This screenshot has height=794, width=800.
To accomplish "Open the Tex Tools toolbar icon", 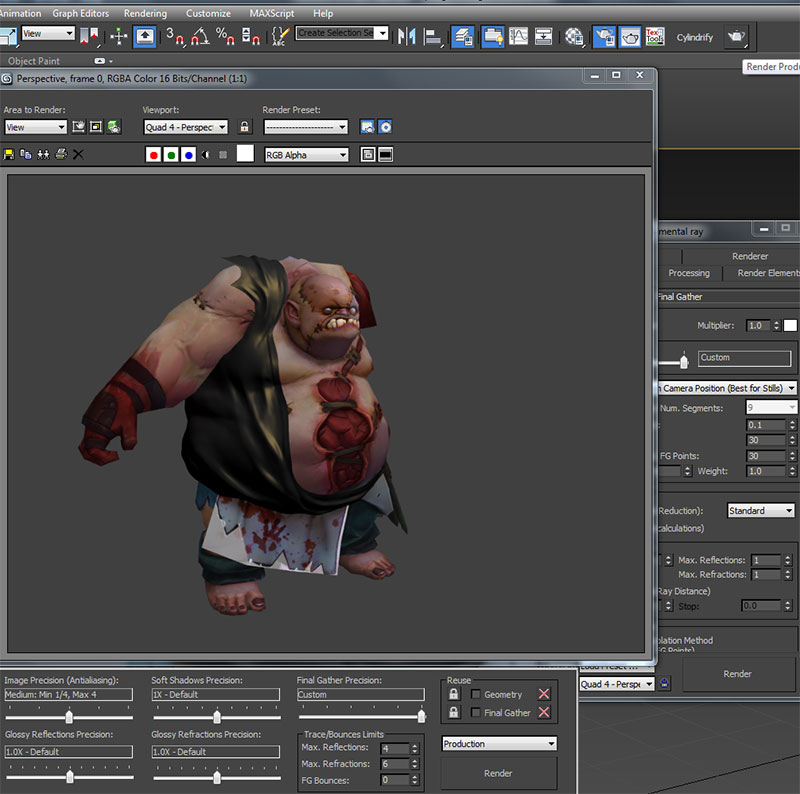I will click(x=655, y=37).
